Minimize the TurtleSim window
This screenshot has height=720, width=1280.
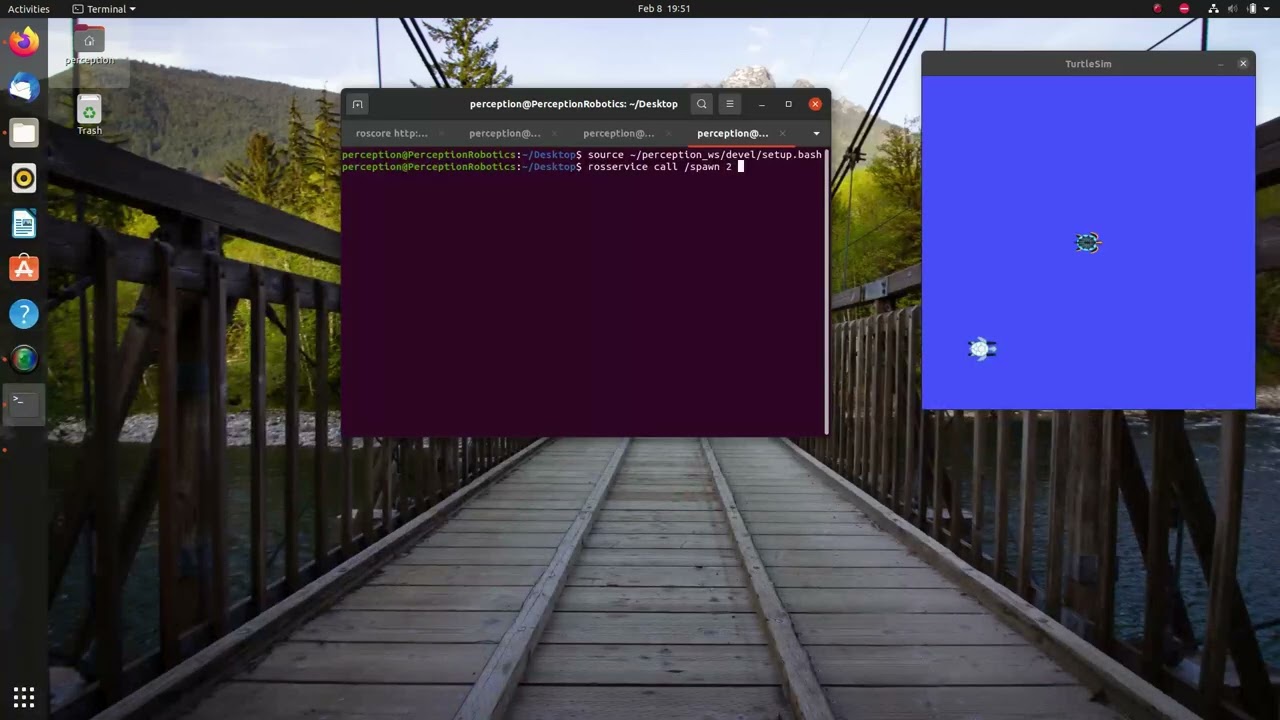point(1220,64)
